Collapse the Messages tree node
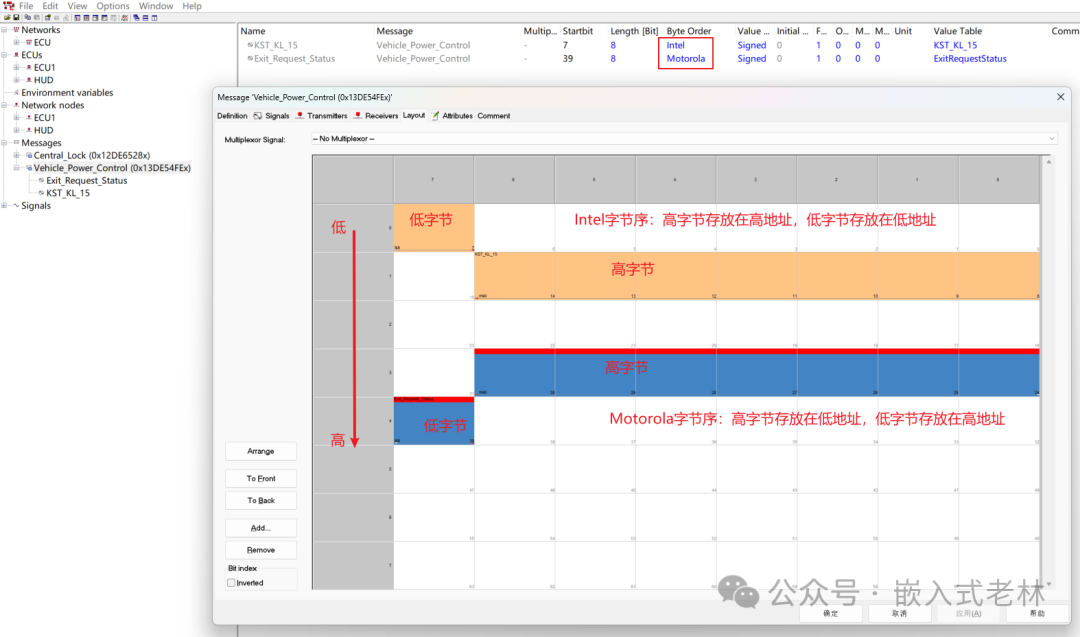 click(5, 143)
